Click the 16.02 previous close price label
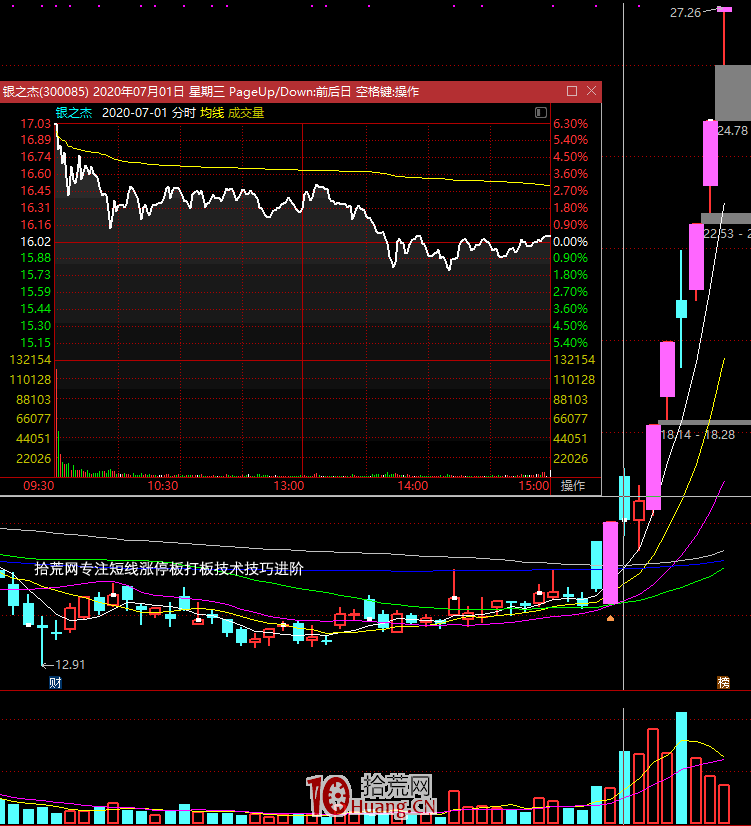Screen dimensions: 751x826 pyautogui.click(x=36, y=242)
